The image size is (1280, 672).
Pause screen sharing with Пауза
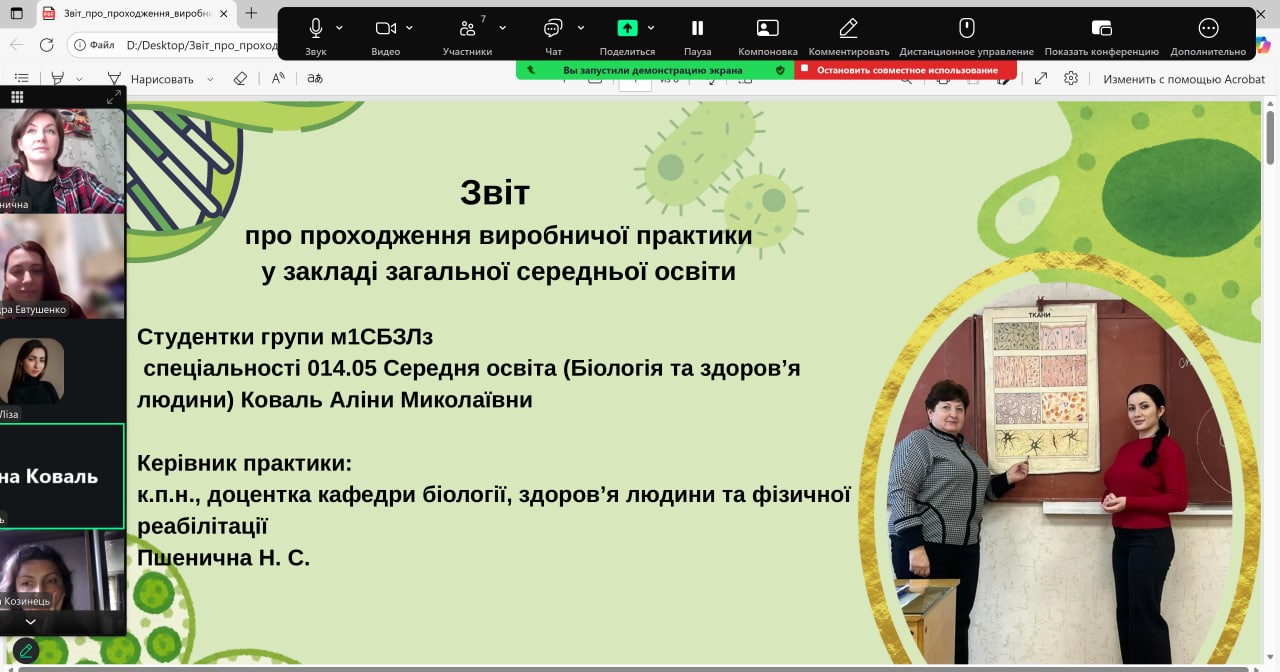(x=697, y=28)
